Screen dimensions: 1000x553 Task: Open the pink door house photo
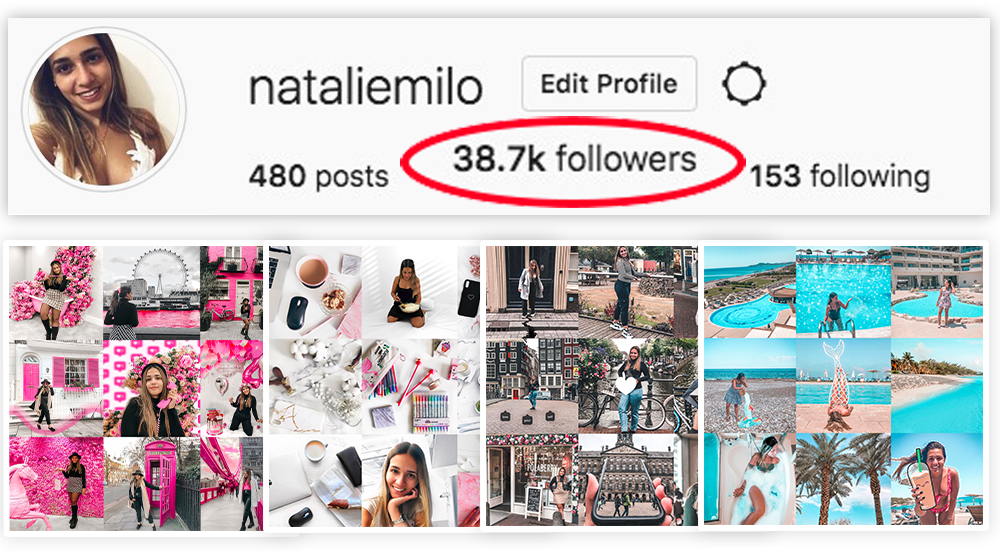(55, 388)
